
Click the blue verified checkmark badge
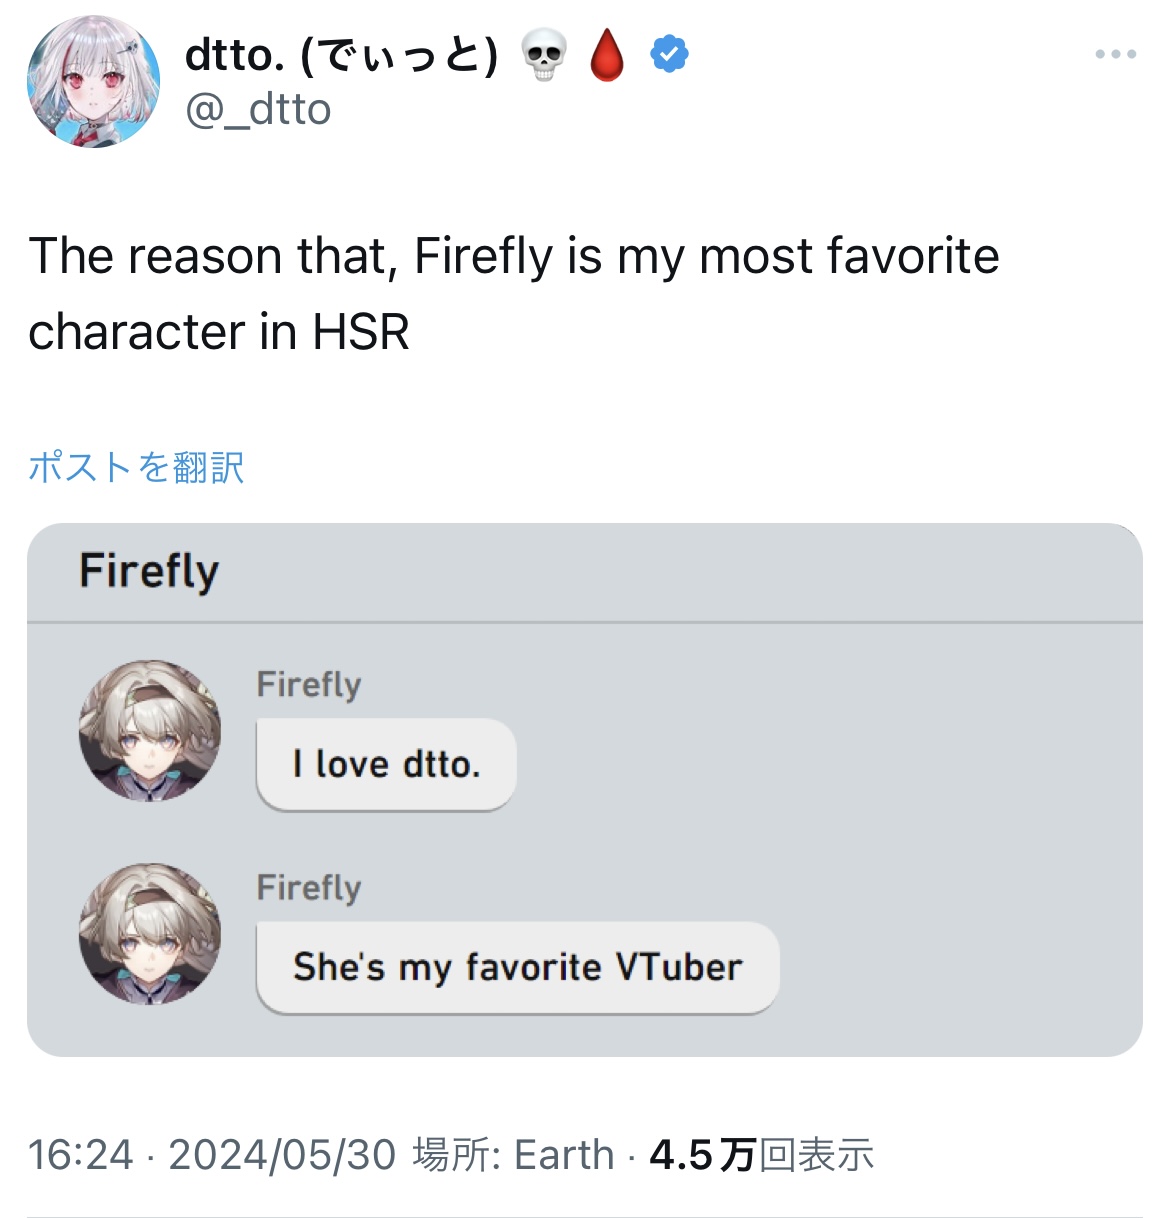pyautogui.click(x=669, y=54)
